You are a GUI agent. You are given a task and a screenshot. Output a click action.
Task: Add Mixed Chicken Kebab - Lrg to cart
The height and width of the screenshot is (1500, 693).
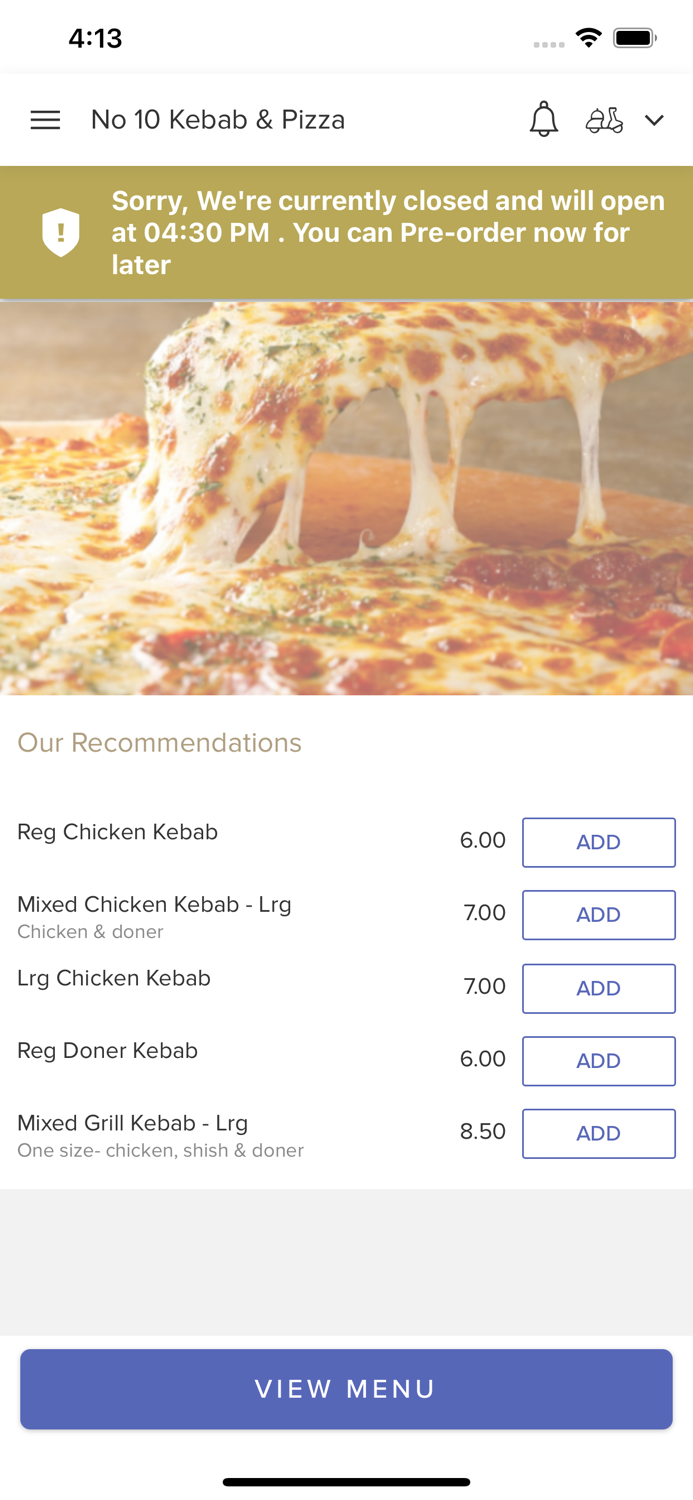[x=598, y=915]
